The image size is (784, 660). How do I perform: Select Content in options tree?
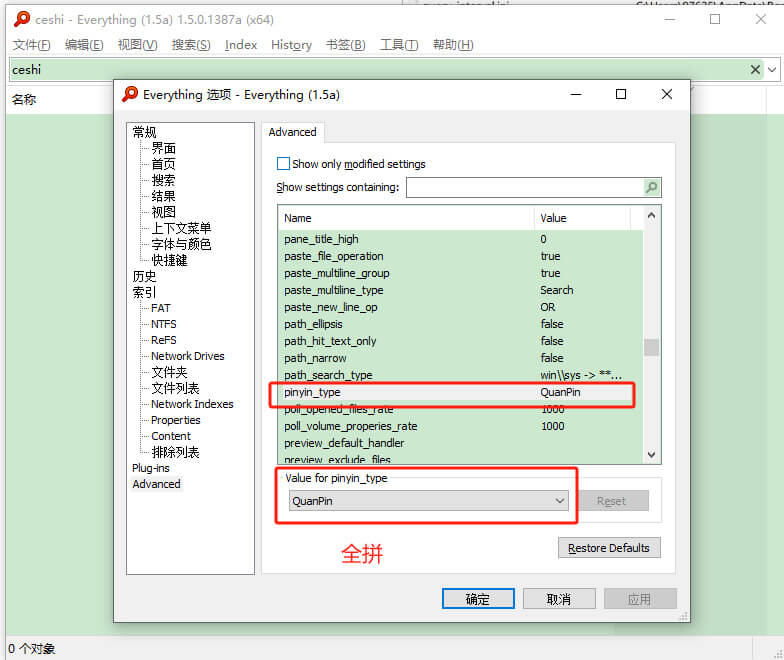171,436
